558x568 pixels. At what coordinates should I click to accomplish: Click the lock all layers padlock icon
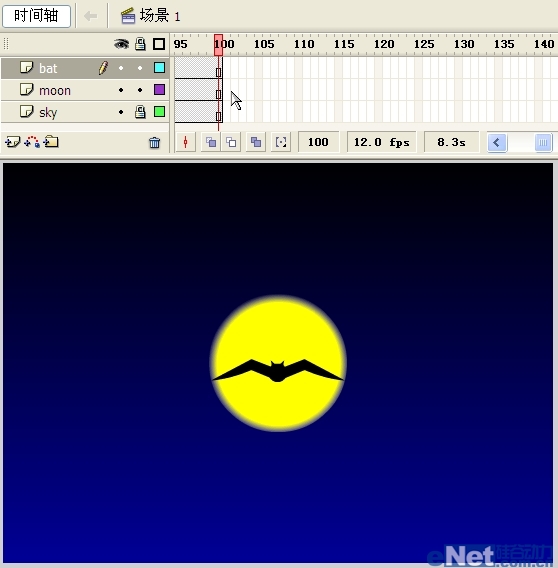pyautogui.click(x=140, y=44)
